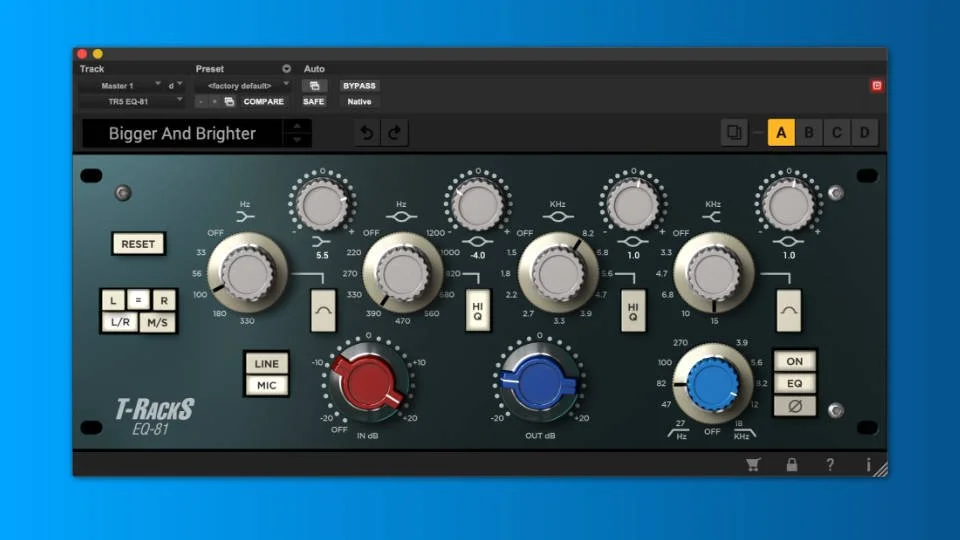Select M/S processing mode
Image resolution: width=960 pixels, height=540 pixels.
(x=157, y=322)
